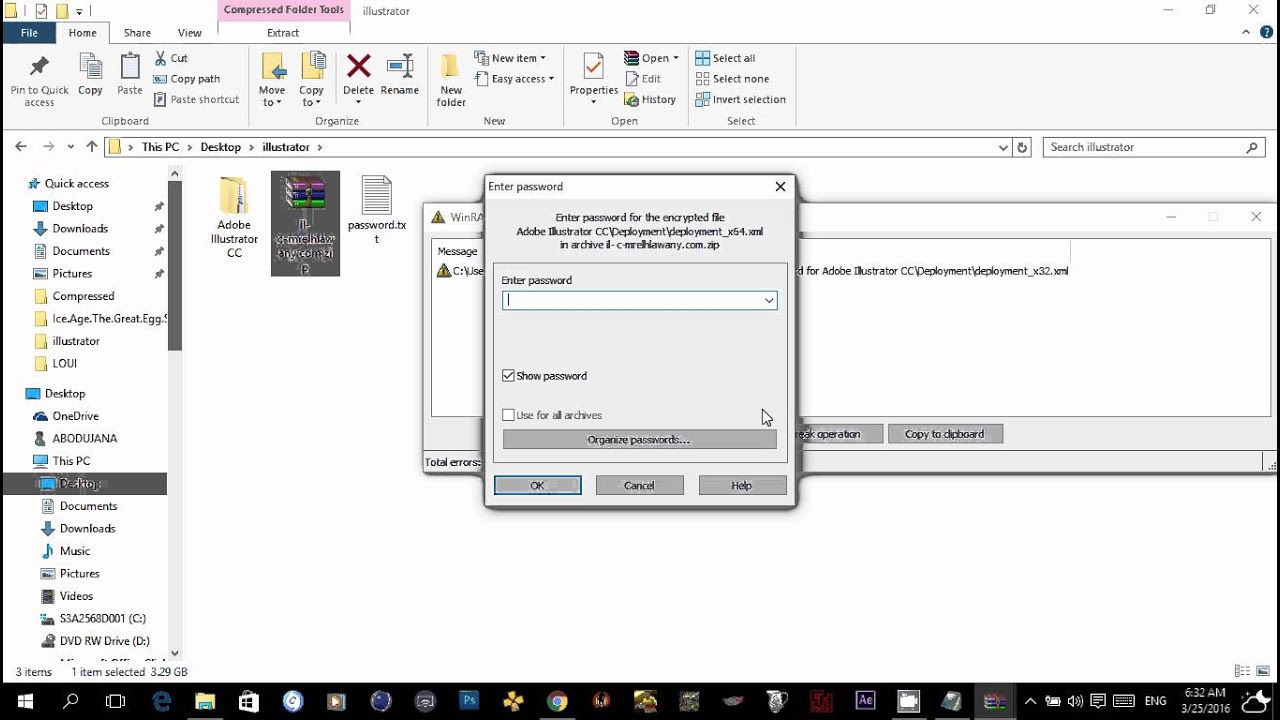Click Desktop in the address path

[x=220, y=147]
